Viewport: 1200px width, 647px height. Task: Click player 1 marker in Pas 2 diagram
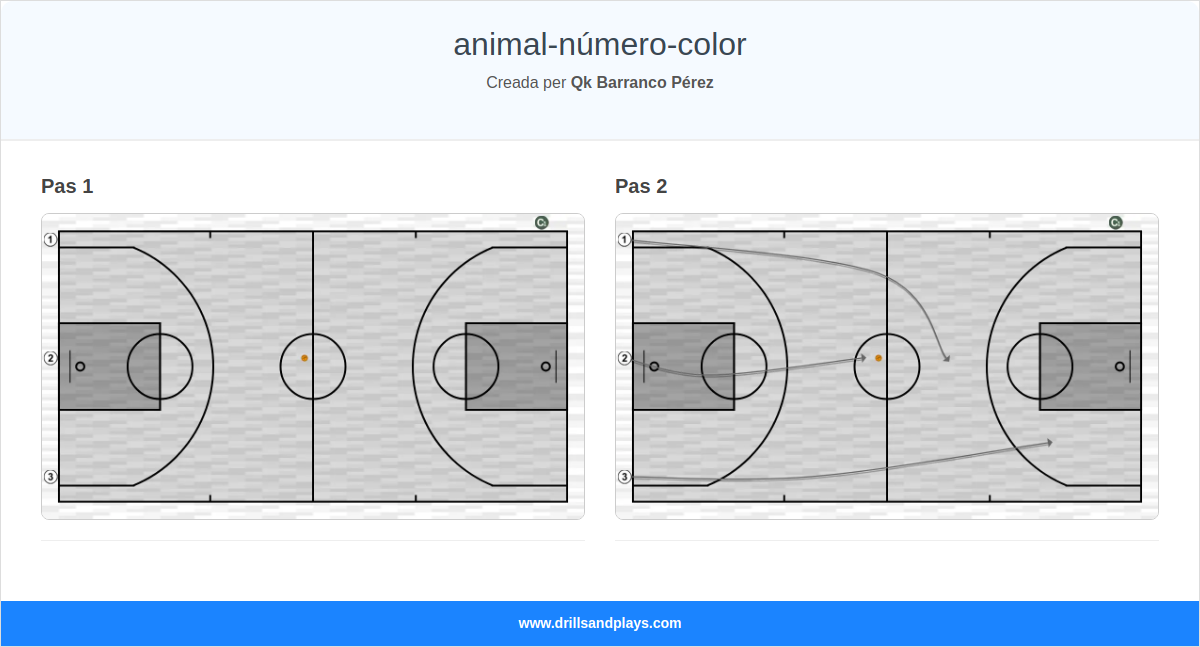[x=624, y=240]
